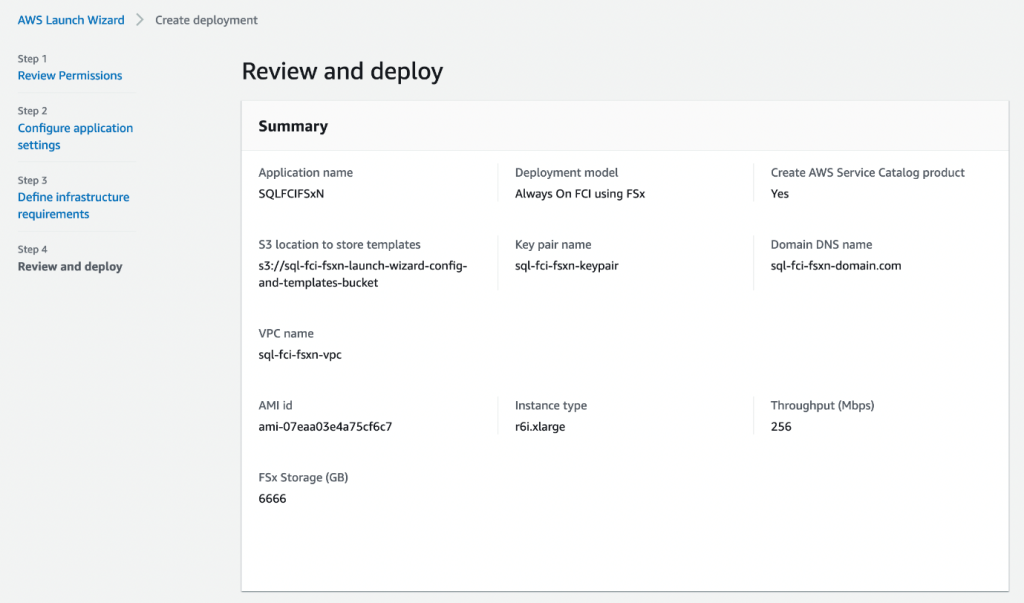Open Configure application settings step
1024x603 pixels.
coord(75,136)
